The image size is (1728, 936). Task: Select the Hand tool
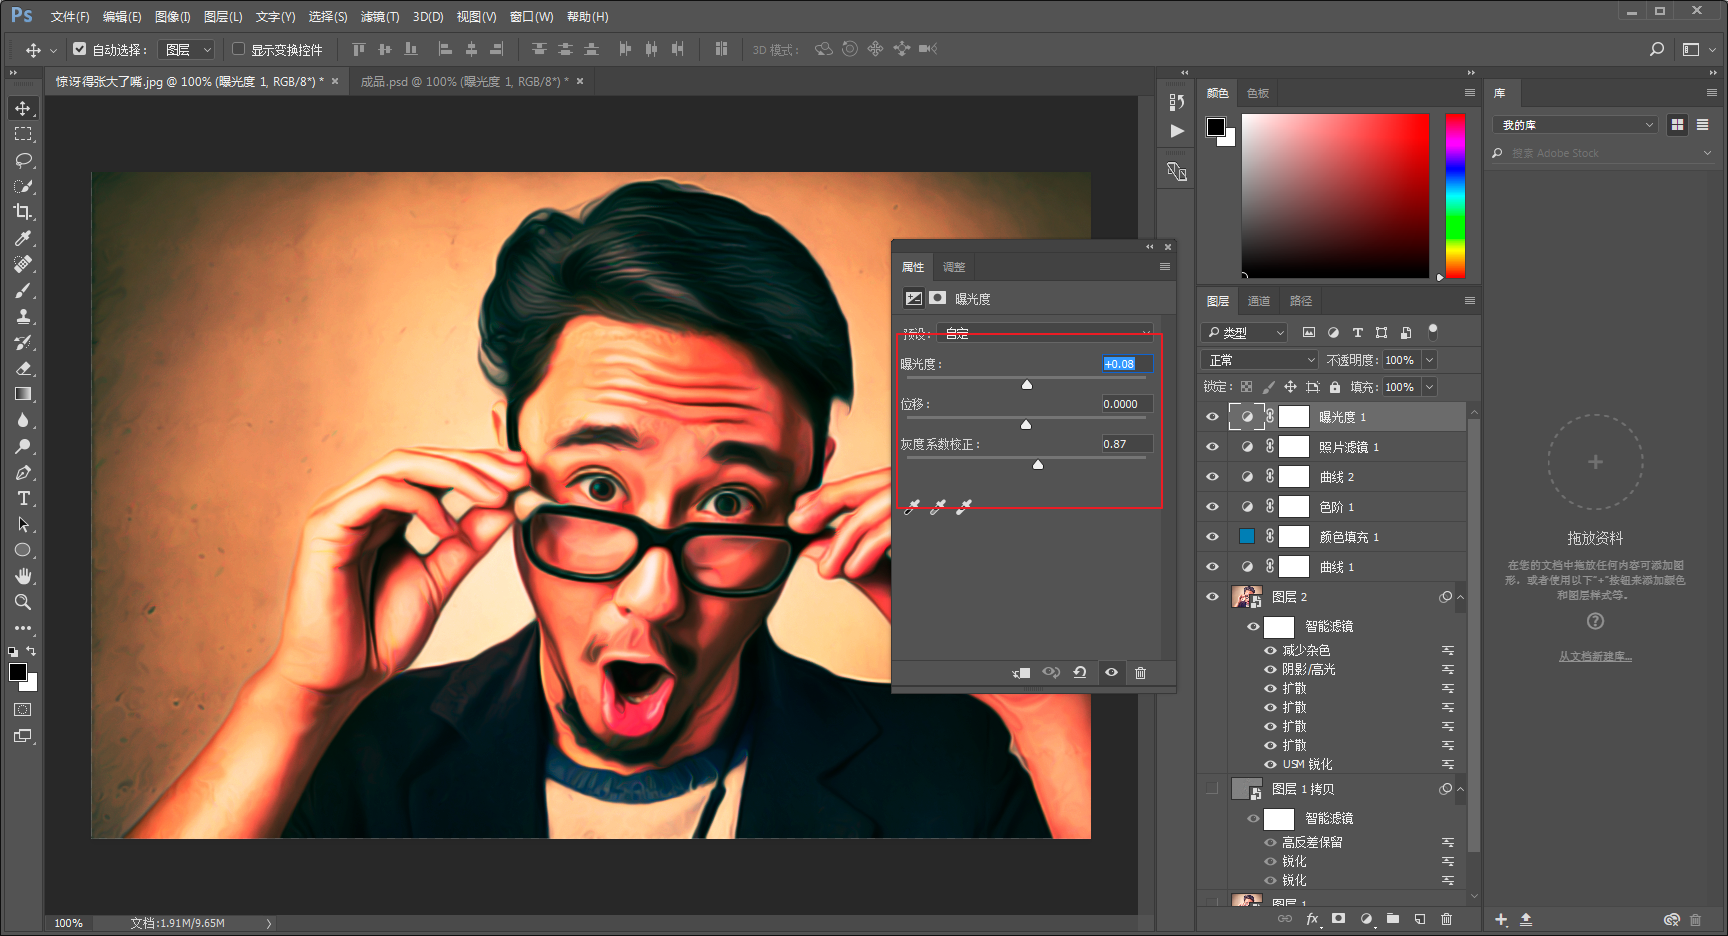[x=23, y=576]
